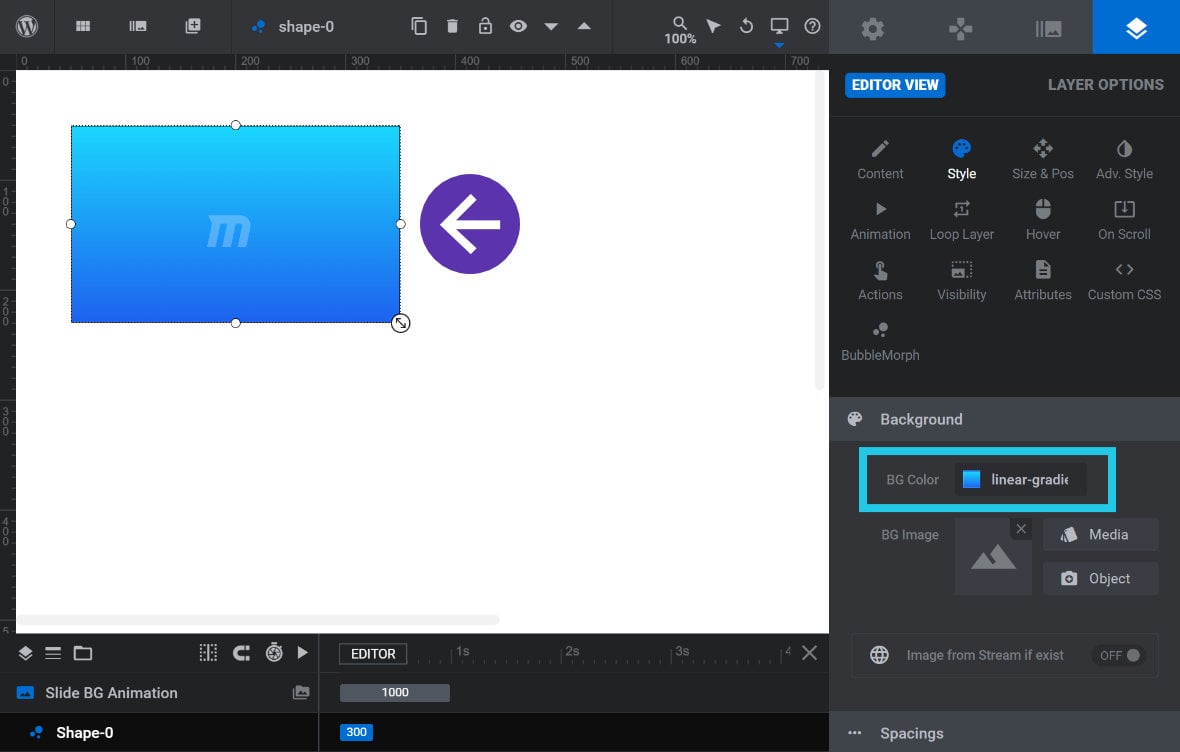Open the WordPress logo menu
Screen dimensions: 1180x752
[27, 26]
